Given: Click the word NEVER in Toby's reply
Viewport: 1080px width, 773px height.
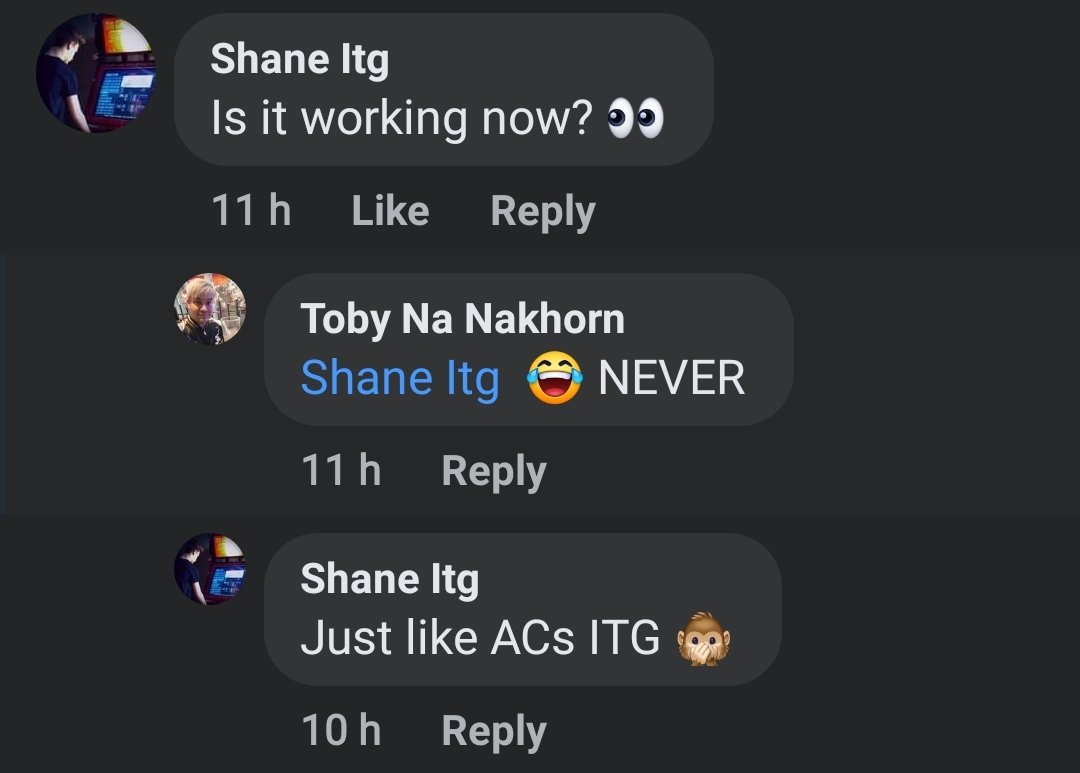Looking at the screenshot, I should point(671,379).
